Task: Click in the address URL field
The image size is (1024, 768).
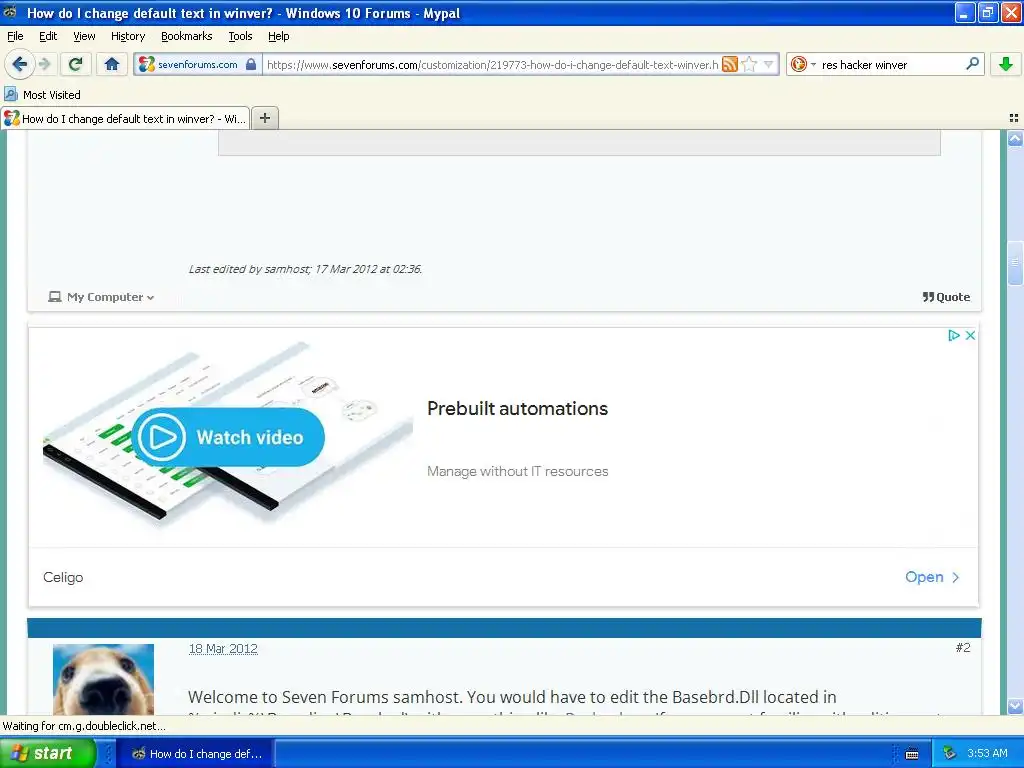Action: click(x=492, y=65)
